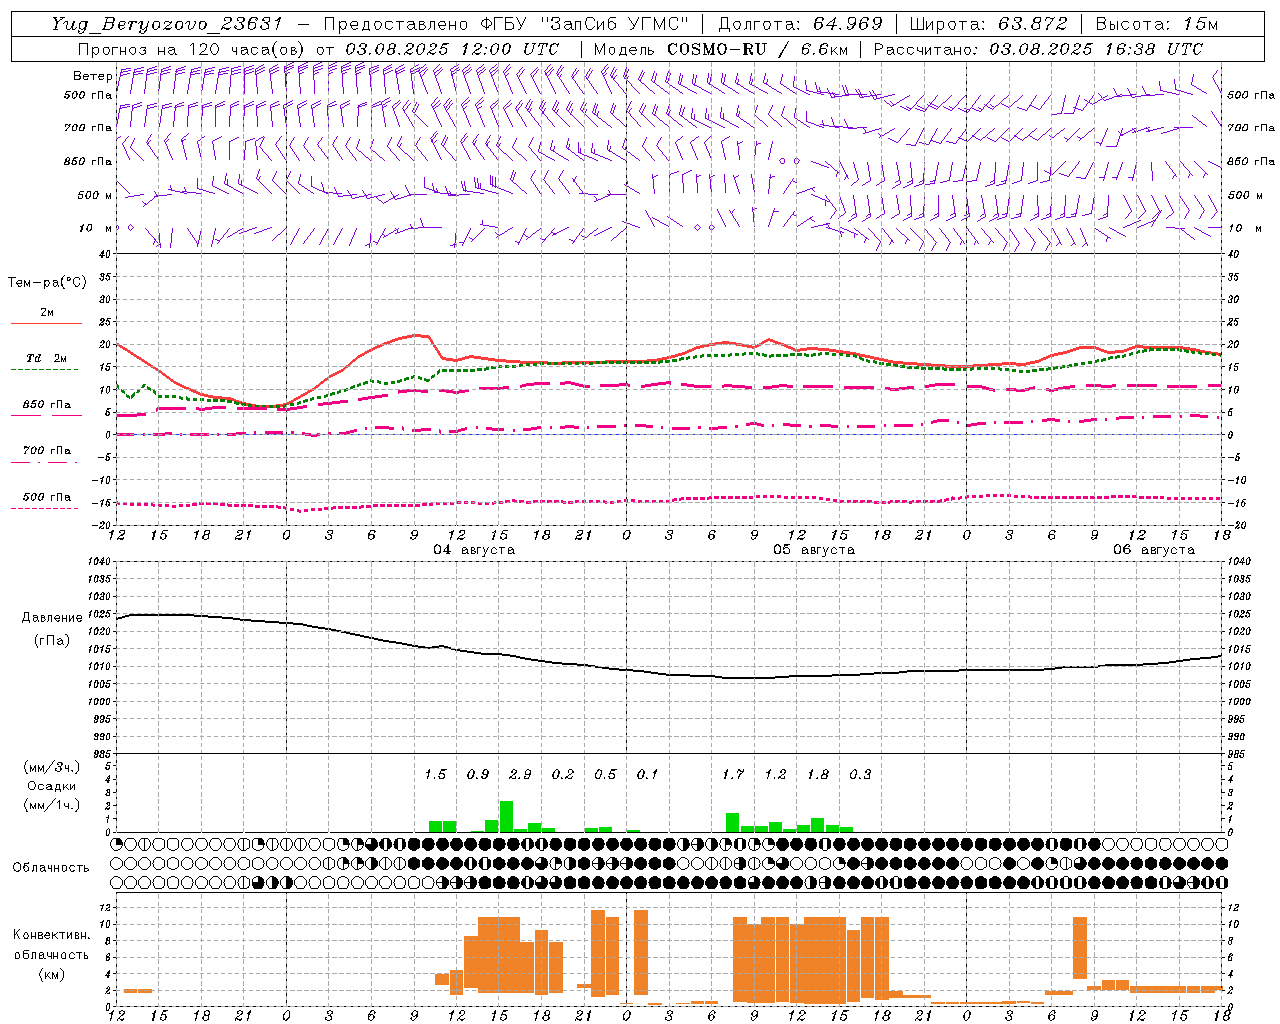Click the Td 2м legend entry
Viewport: 1280px width, 1024px height.
46,358
